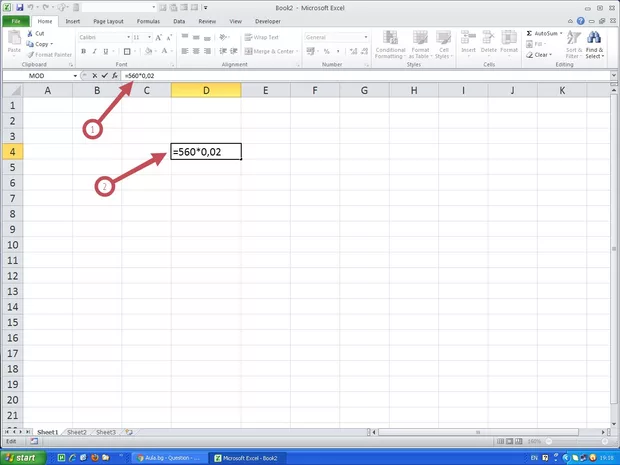Click the Orientation text icon
The width and height of the screenshot is (620, 465).
click(223, 37)
